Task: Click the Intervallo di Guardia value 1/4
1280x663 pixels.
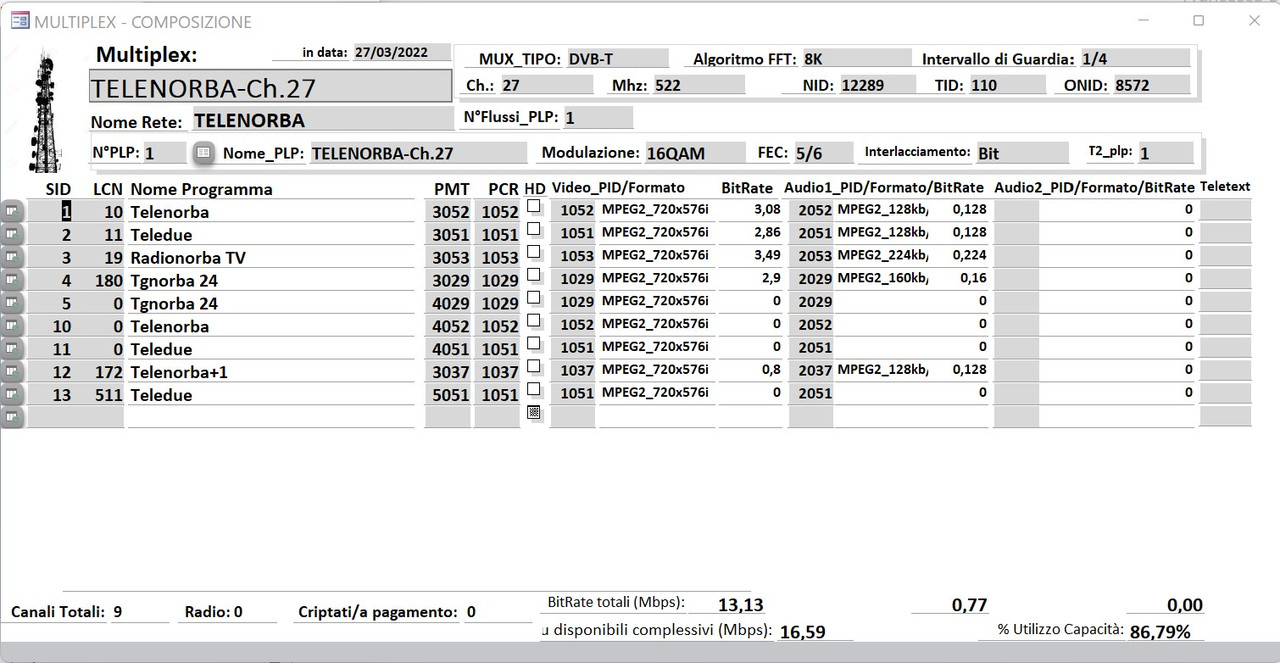Action: 1135,59
